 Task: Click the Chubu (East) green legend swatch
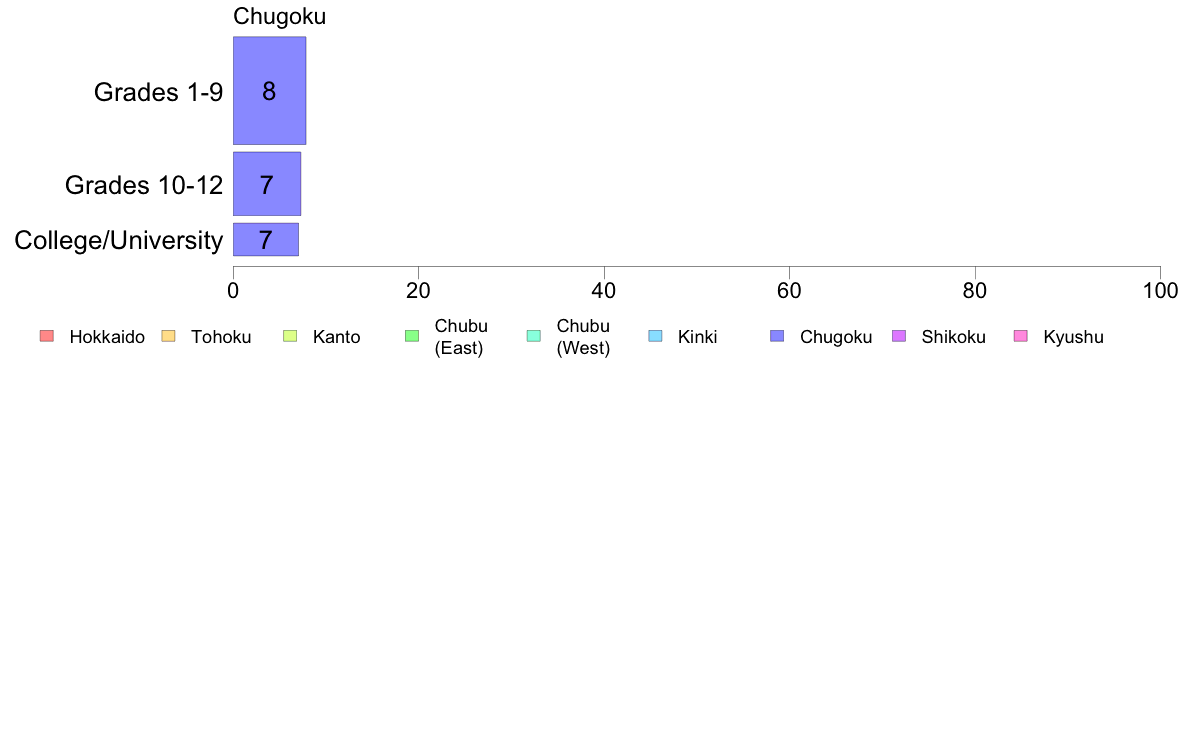(x=412, y=336)
